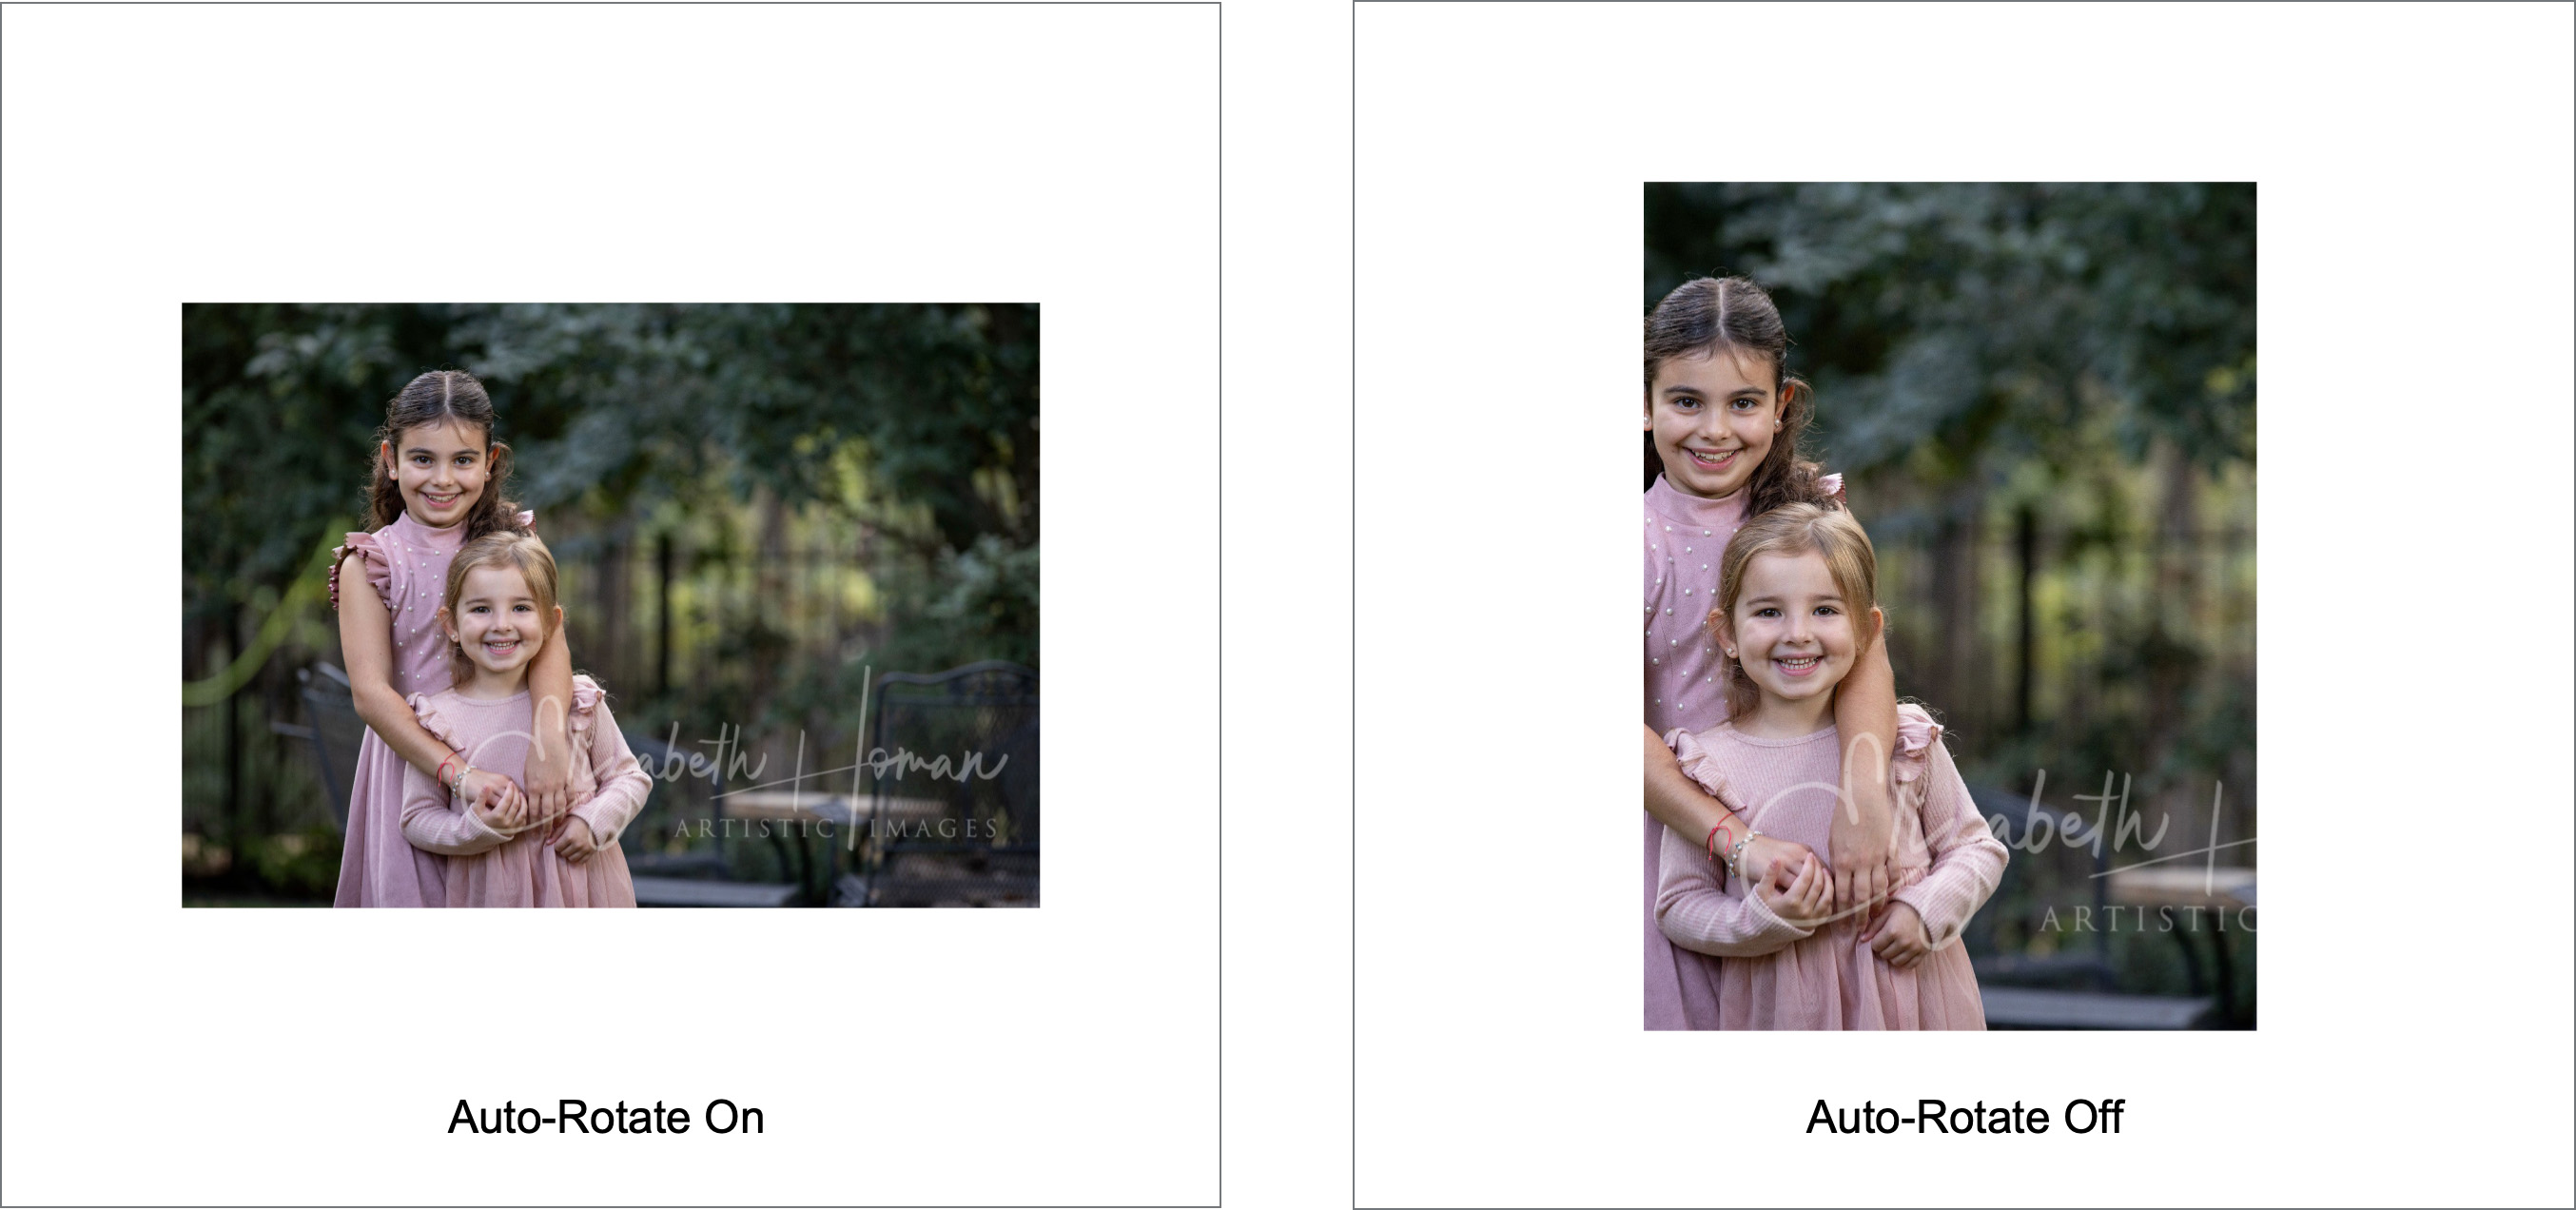This screenshot has height=1210, width=2576.
Task: Click the "Auto-Rotate Off" caption
Action: coord(1964,1117)
